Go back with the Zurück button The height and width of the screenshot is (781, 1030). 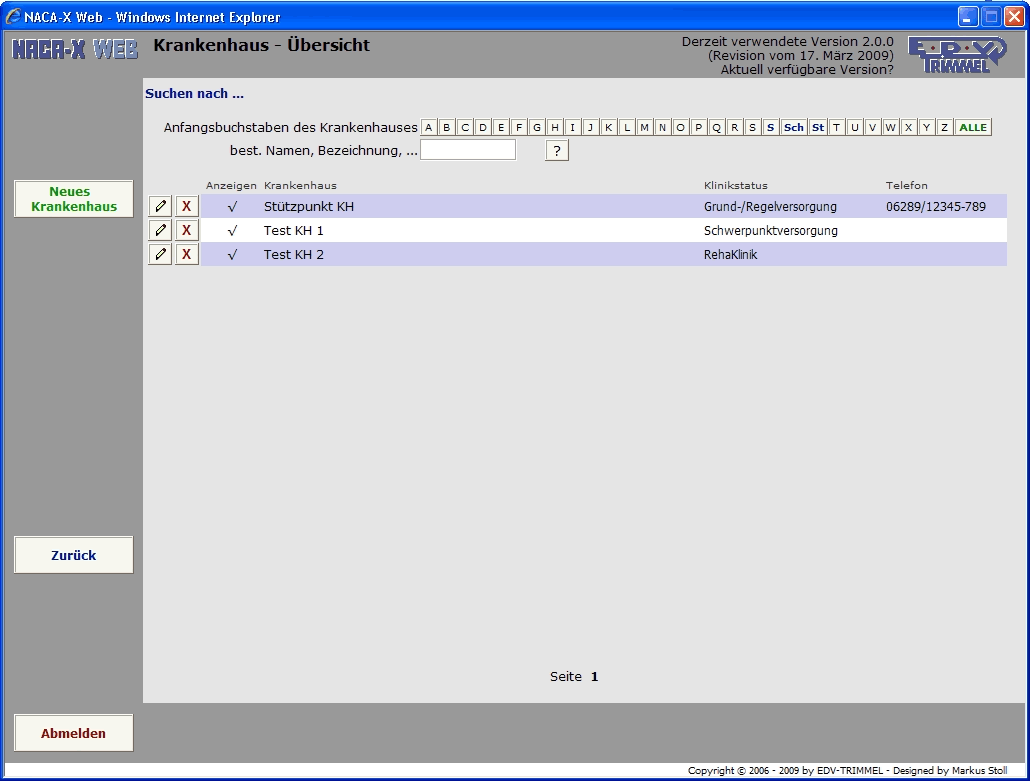click(x=74, y=555)
